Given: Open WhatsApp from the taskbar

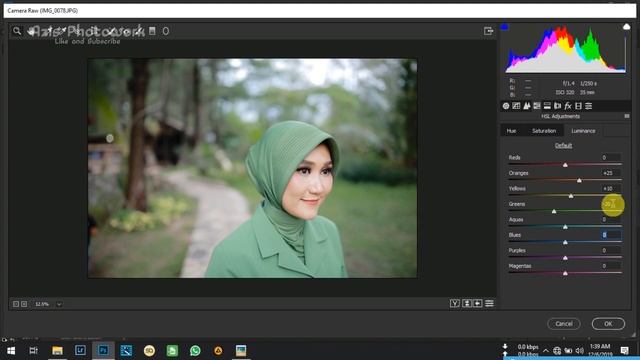Looking at the screenshot, I should coord(195,351).
